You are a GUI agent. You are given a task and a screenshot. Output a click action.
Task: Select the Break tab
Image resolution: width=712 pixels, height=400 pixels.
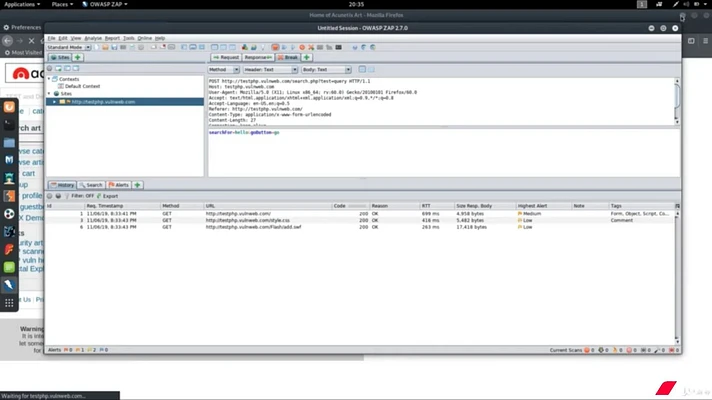[288, 58]
